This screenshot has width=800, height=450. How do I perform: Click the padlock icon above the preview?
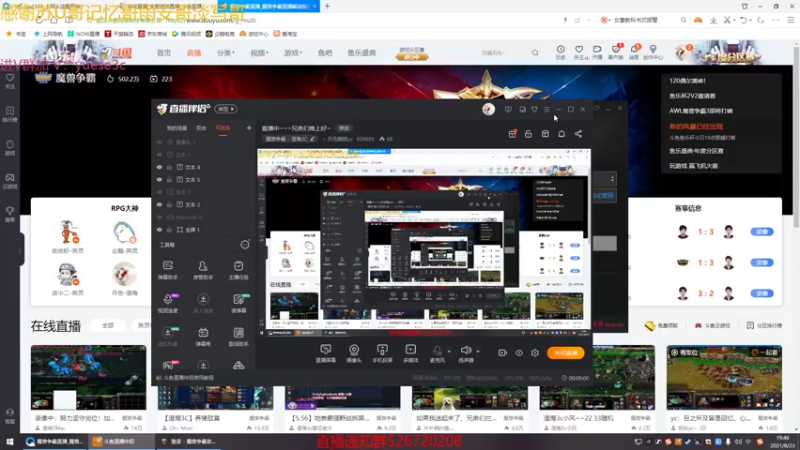pyautogui.click(x=528, y=134)
